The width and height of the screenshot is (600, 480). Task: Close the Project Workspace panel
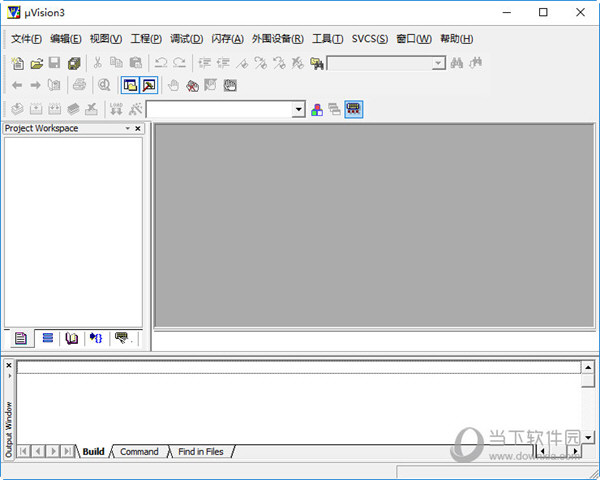(138, 129)
